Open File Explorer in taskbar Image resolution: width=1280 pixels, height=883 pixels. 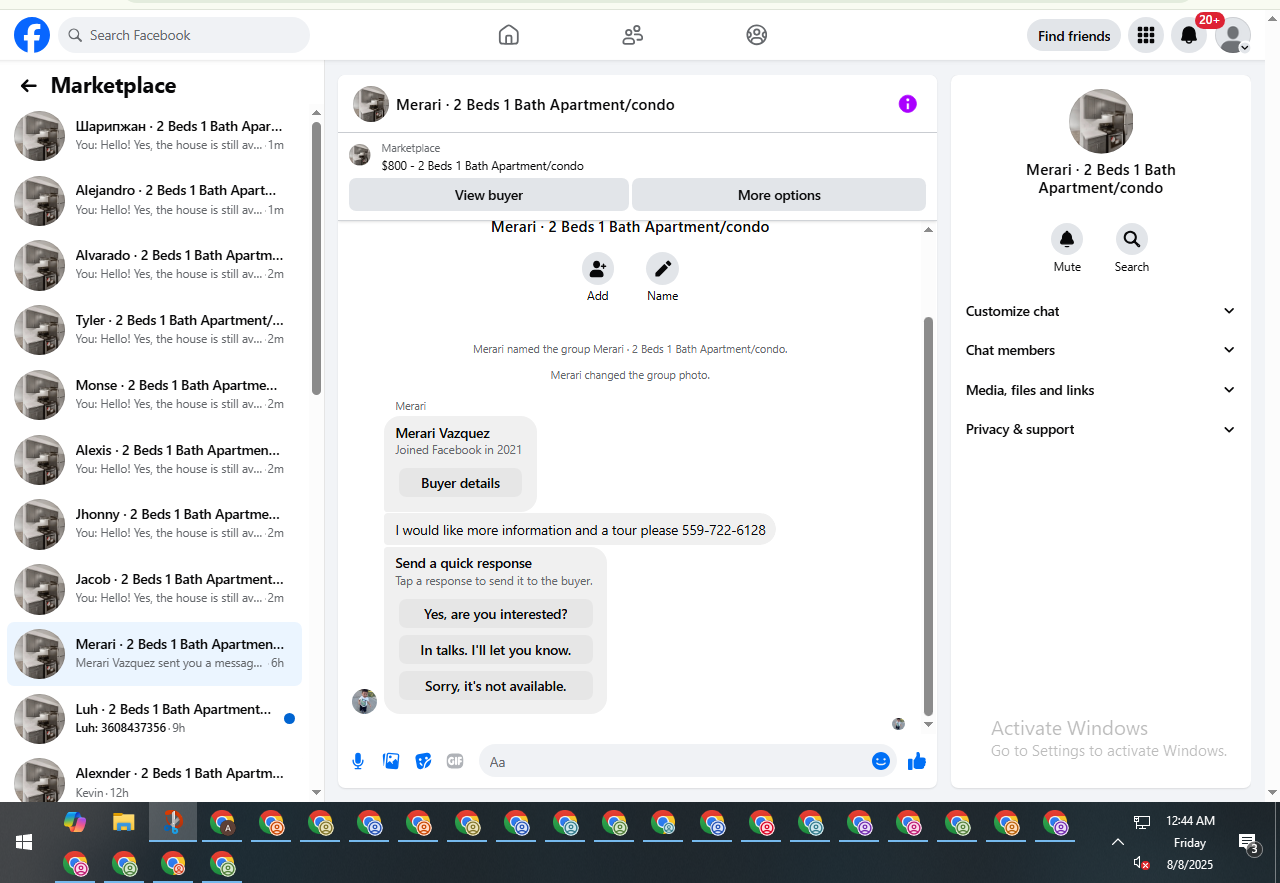pos(124,822)
